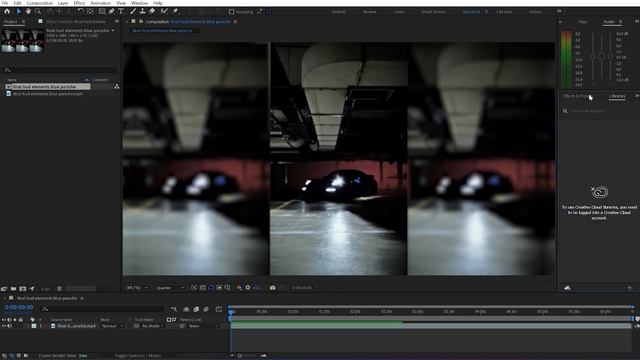Viewport: 640px width, 360px height.
Task: Expand the workspace overflow chevron in top bar
Action: [559, 11]
